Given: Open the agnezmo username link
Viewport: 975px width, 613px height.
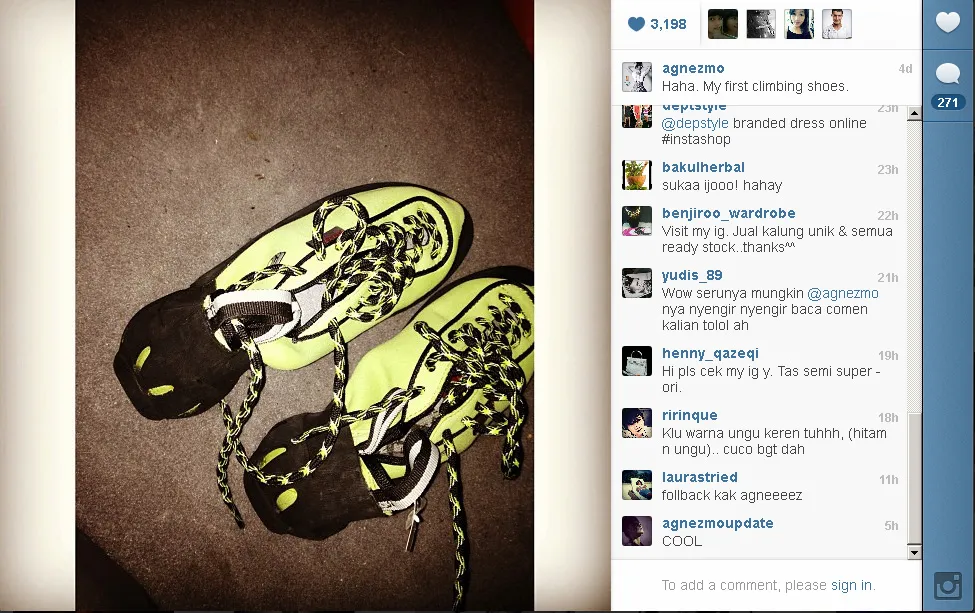Looking at the screenshot, I should [693, 68].
